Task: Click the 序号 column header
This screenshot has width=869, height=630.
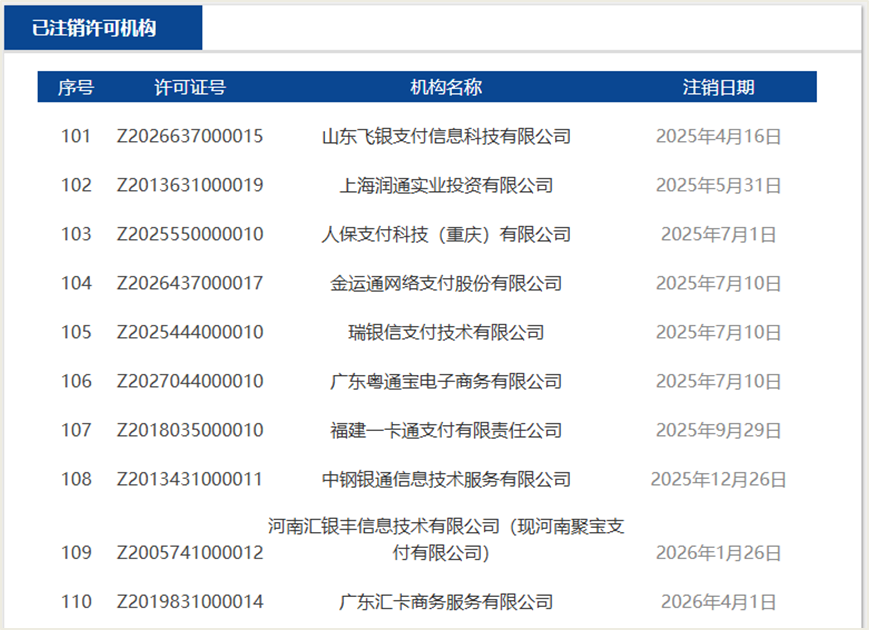Action: pos(76,87)
